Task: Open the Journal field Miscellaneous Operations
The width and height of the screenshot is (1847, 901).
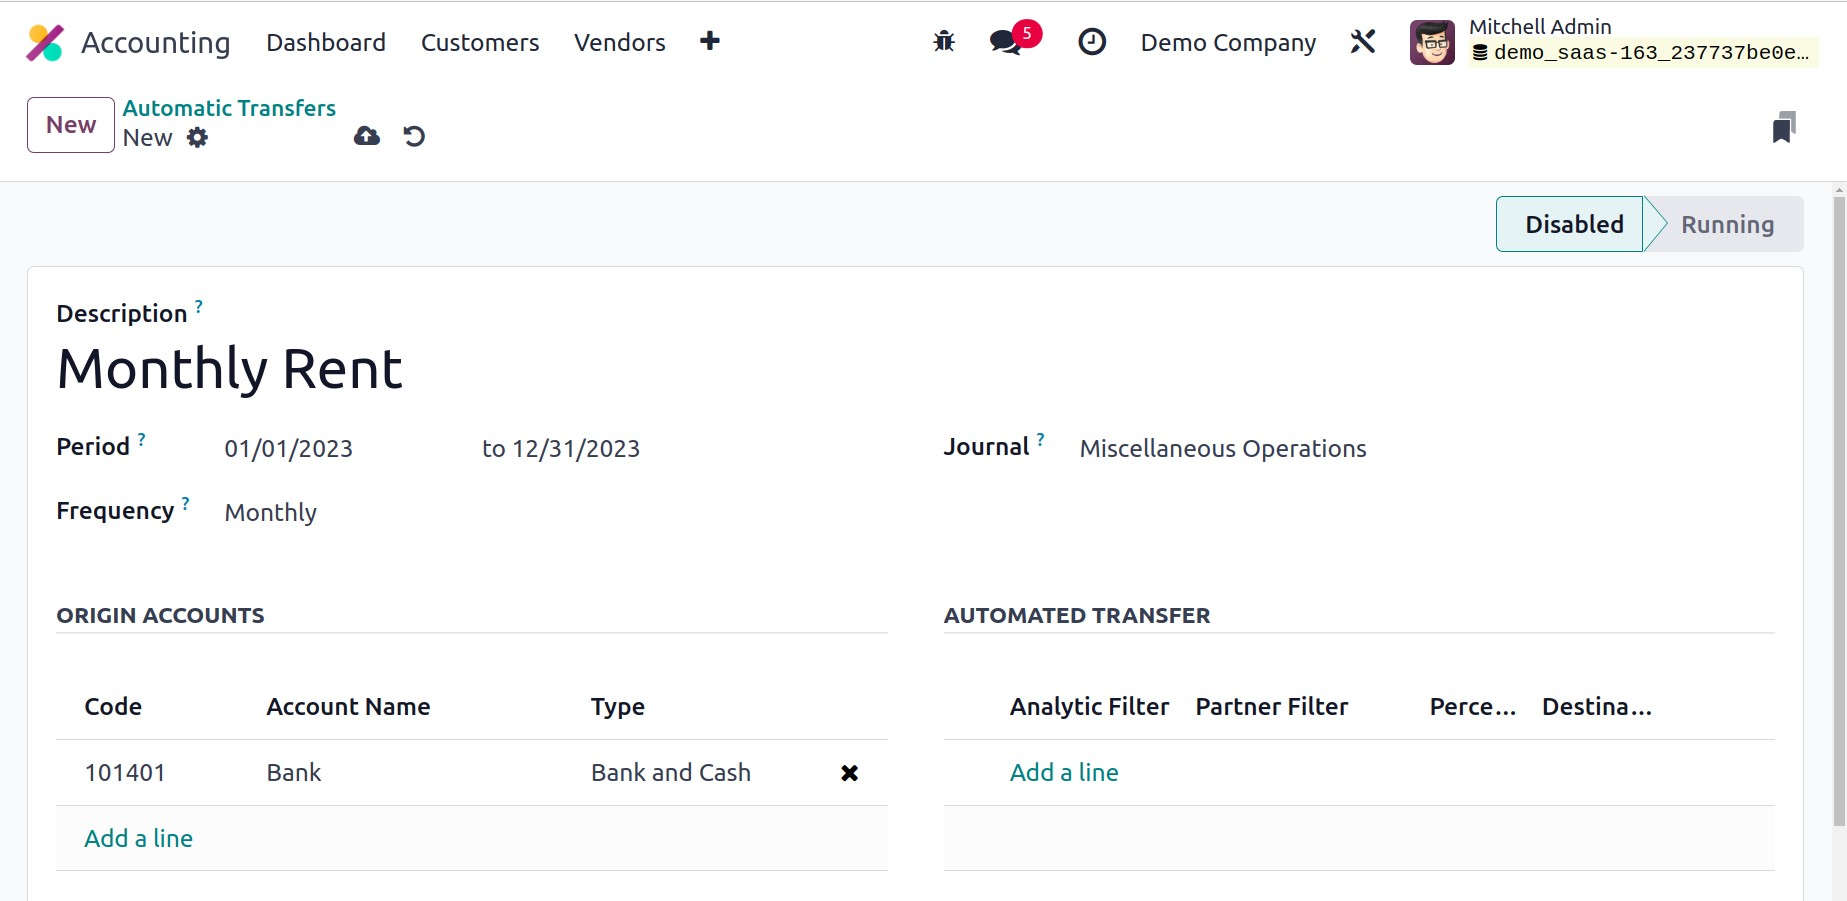Action: [x=1222, y=449]
